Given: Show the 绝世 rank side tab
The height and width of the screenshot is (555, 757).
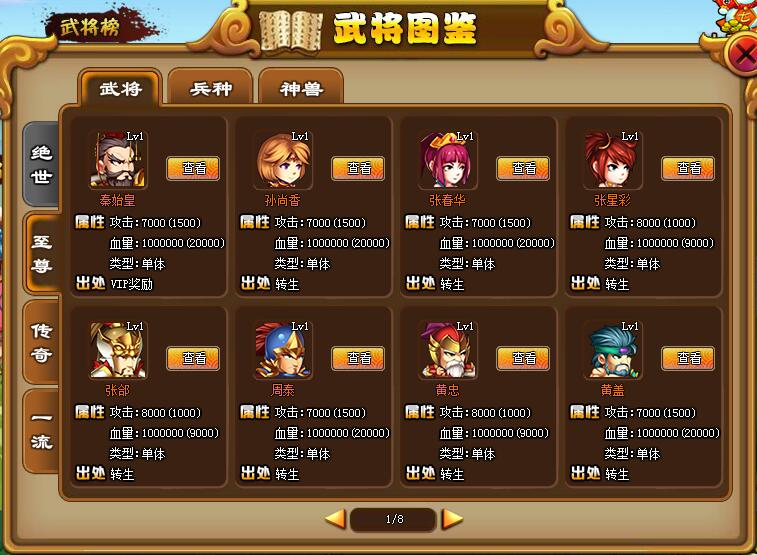Looking at the screenshot, I should [x=41, y=164].
